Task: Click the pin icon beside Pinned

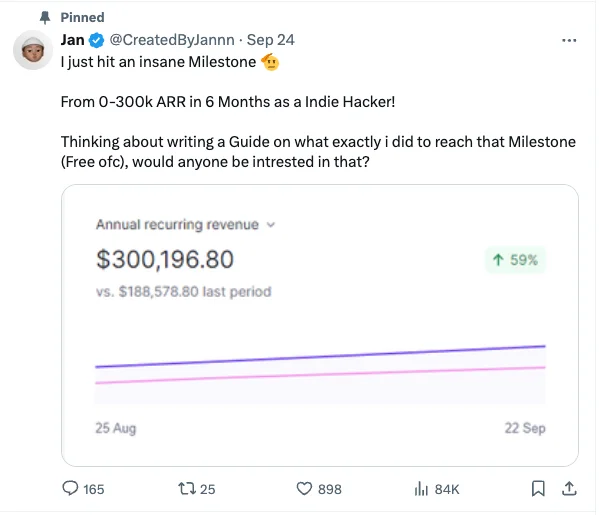Action: [45, 17]
